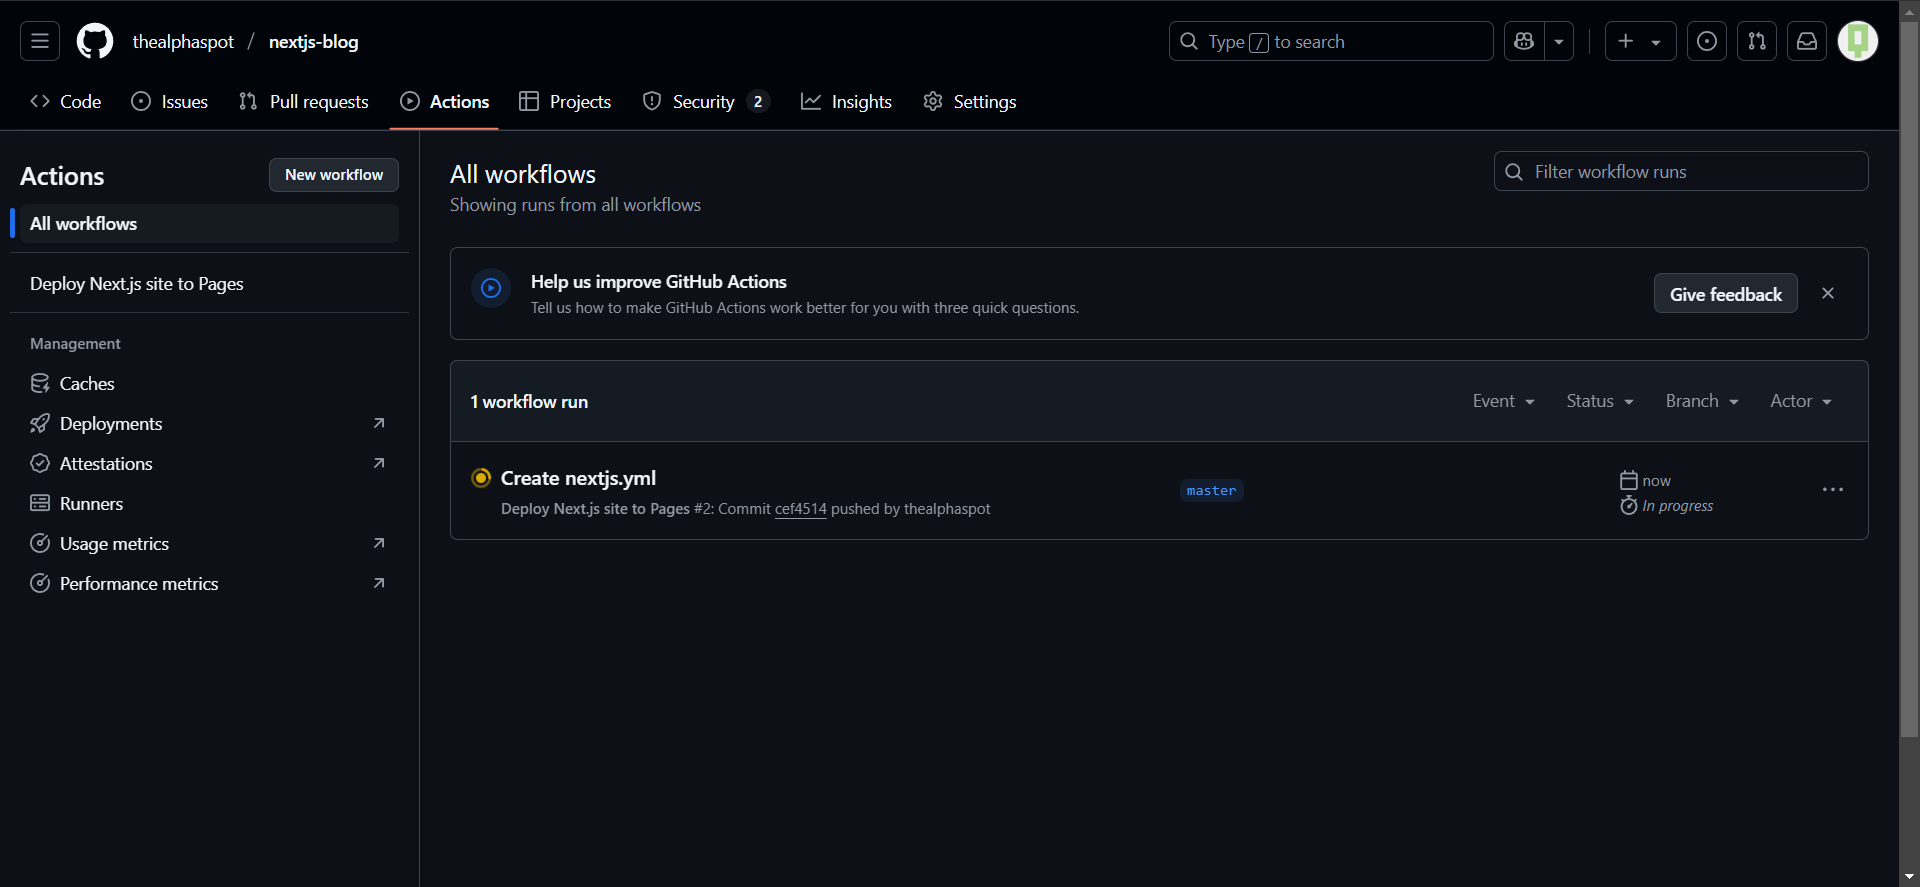Click the in-progress status icon of run
Image resolution: width=1920 pixels, height=887 pixels.
pos(481,478)
